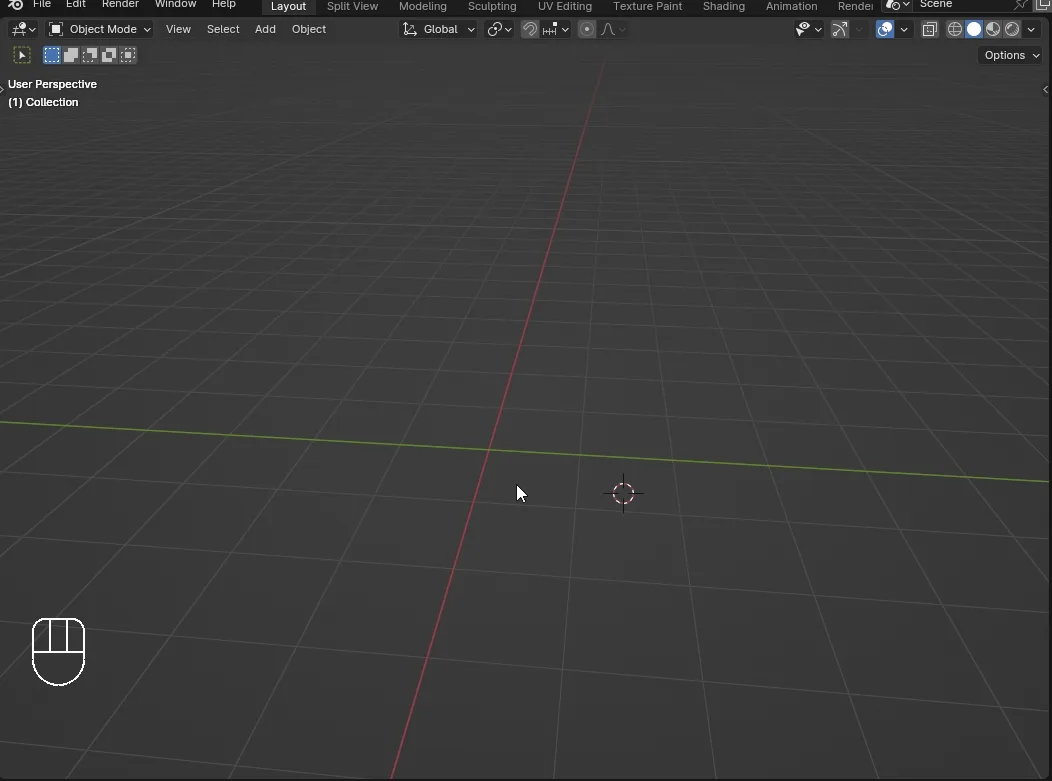Click the Select menu in the header

[223, 29]
